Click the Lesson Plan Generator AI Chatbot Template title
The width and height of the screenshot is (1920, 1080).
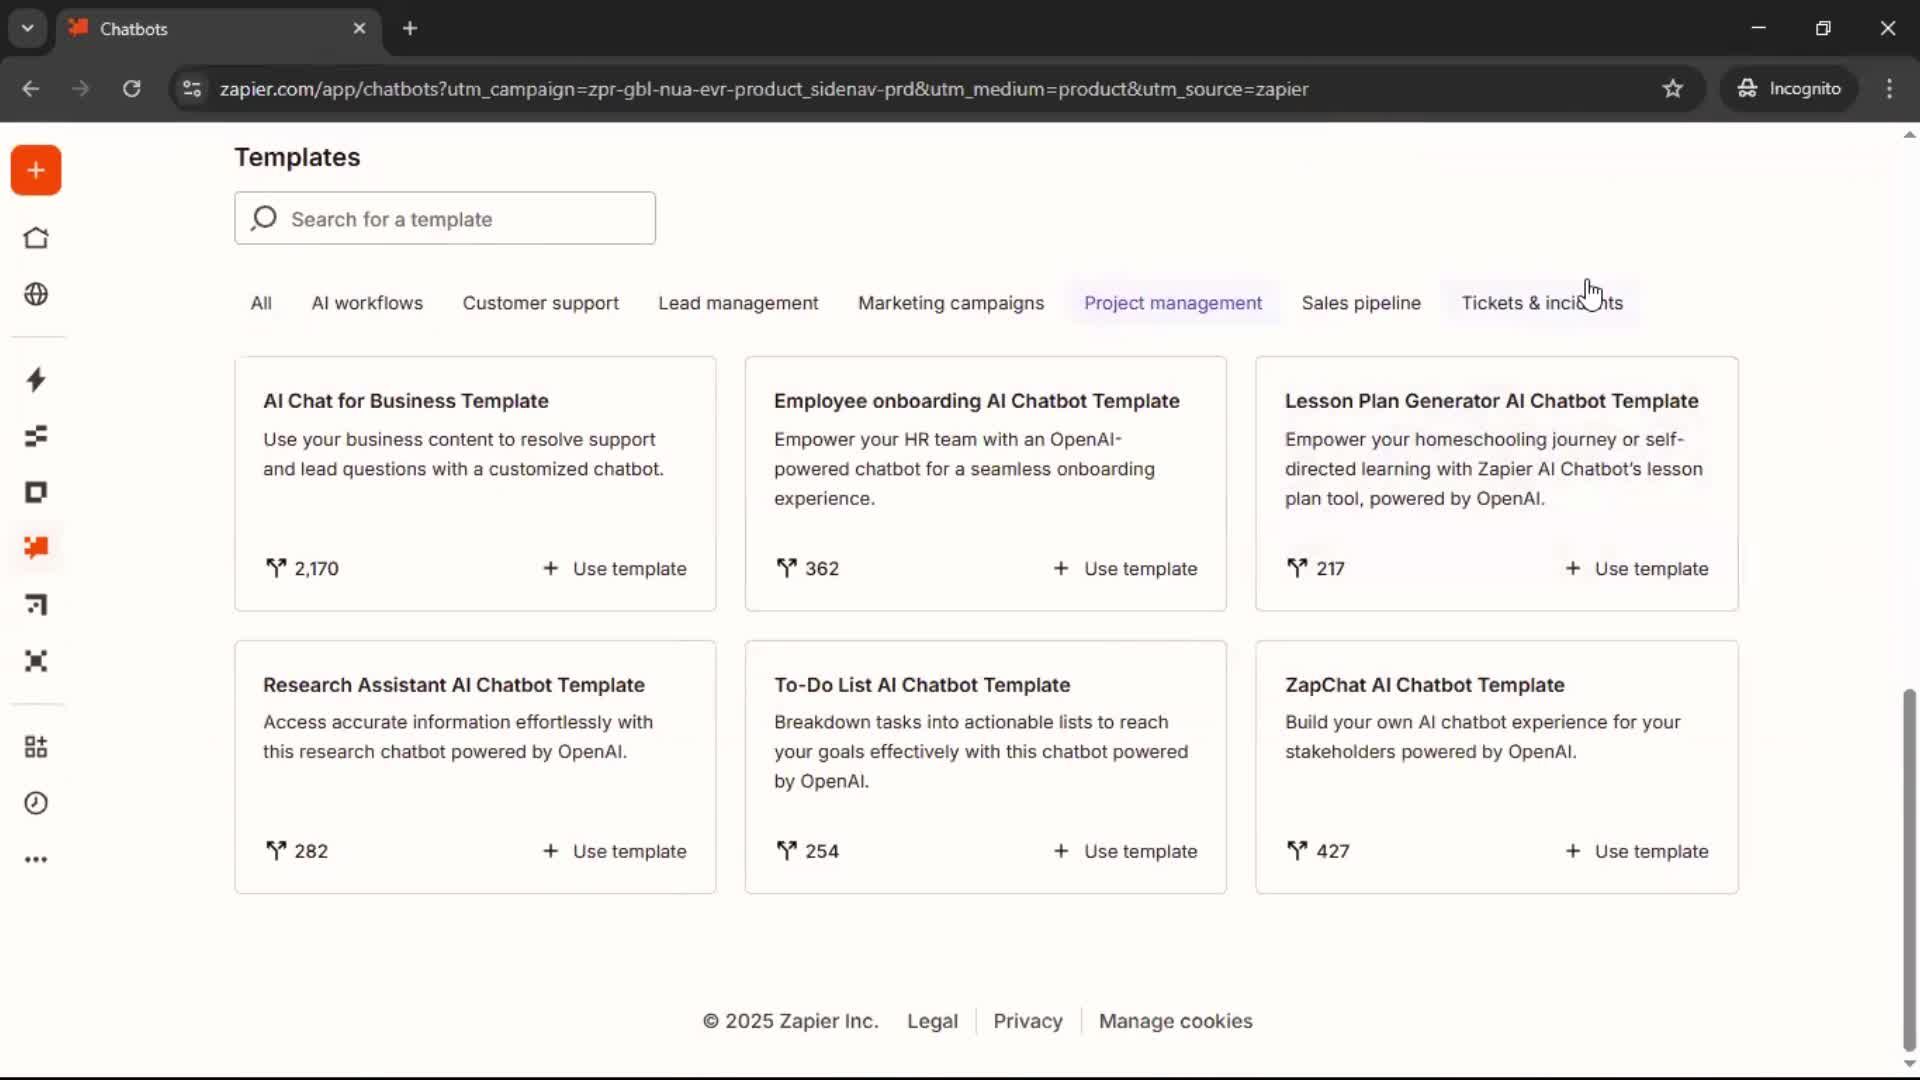pyautogui.click(x=1492, y=401)
